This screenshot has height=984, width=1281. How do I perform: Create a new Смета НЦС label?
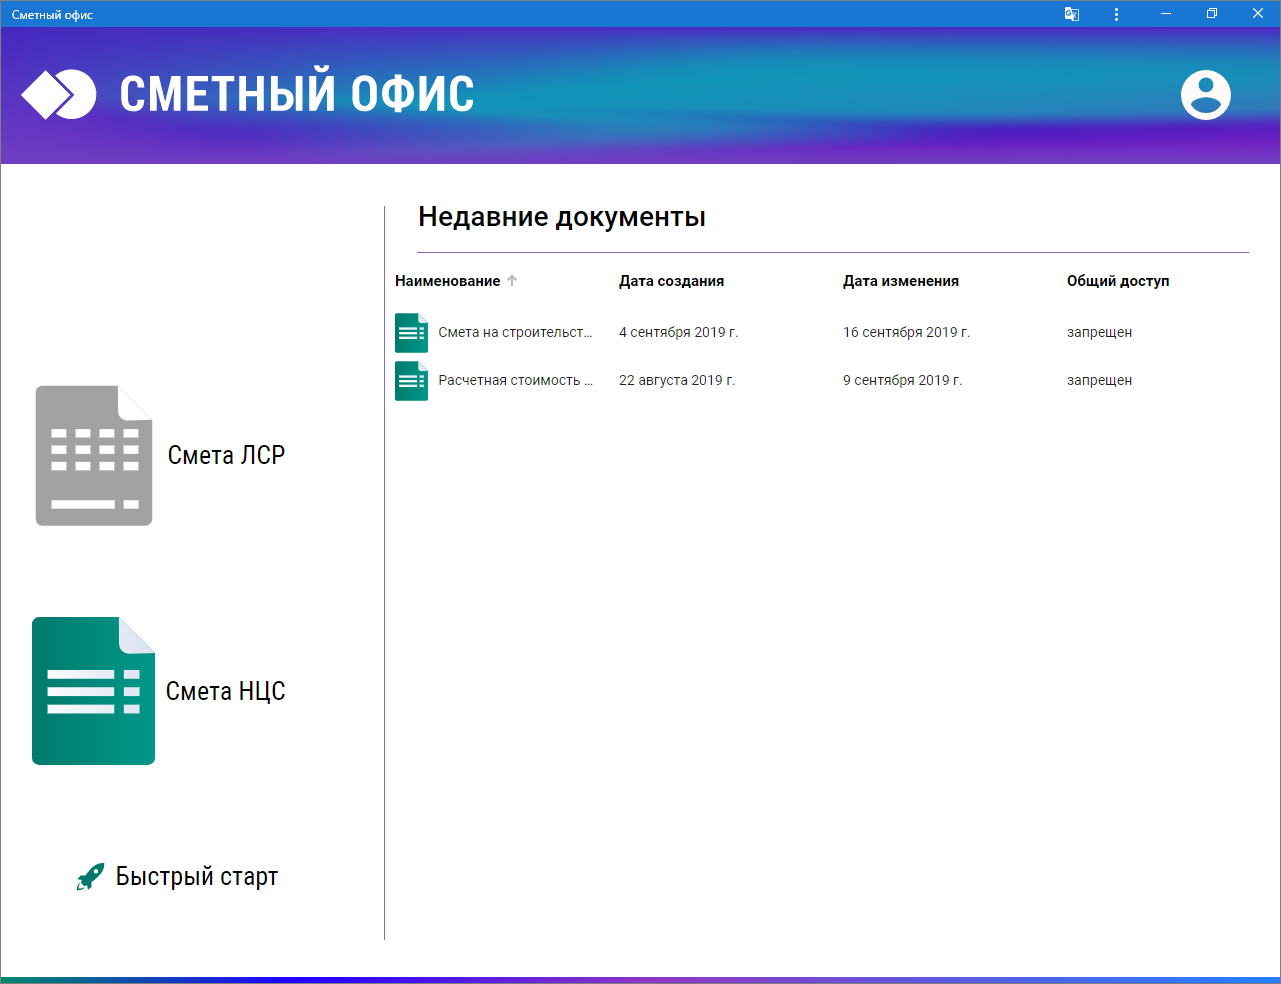coord(226,691)
